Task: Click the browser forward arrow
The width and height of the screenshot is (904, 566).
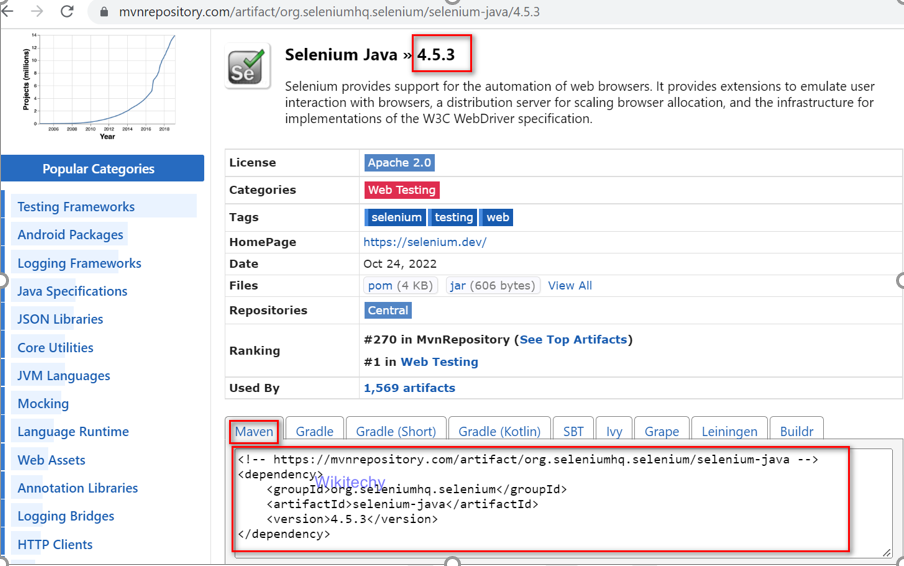Action: (37, 12)
